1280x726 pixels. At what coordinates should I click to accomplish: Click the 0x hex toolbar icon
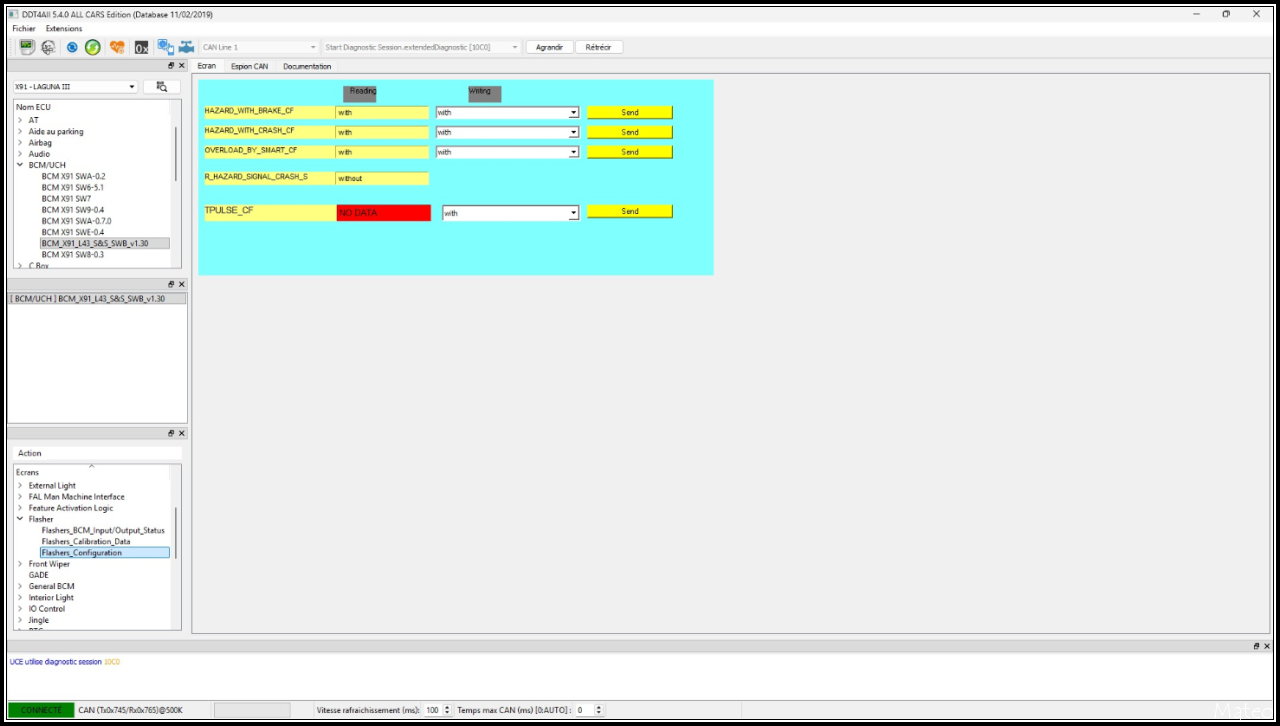(141, 47)
